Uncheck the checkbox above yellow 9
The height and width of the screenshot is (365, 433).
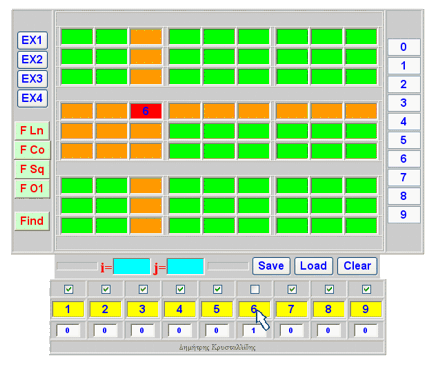(x=366, y=289)
